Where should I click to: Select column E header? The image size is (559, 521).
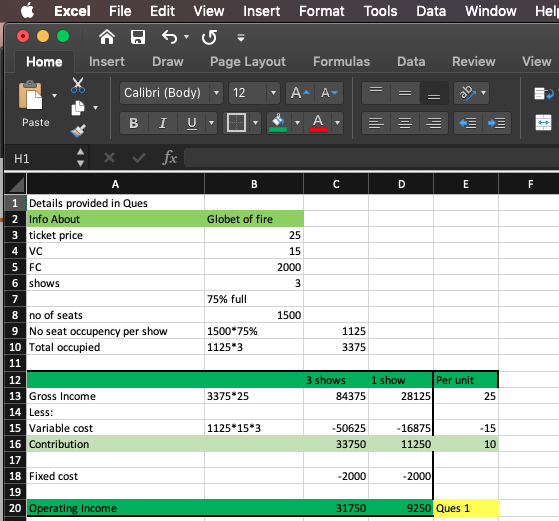click(x=466, y=184)
